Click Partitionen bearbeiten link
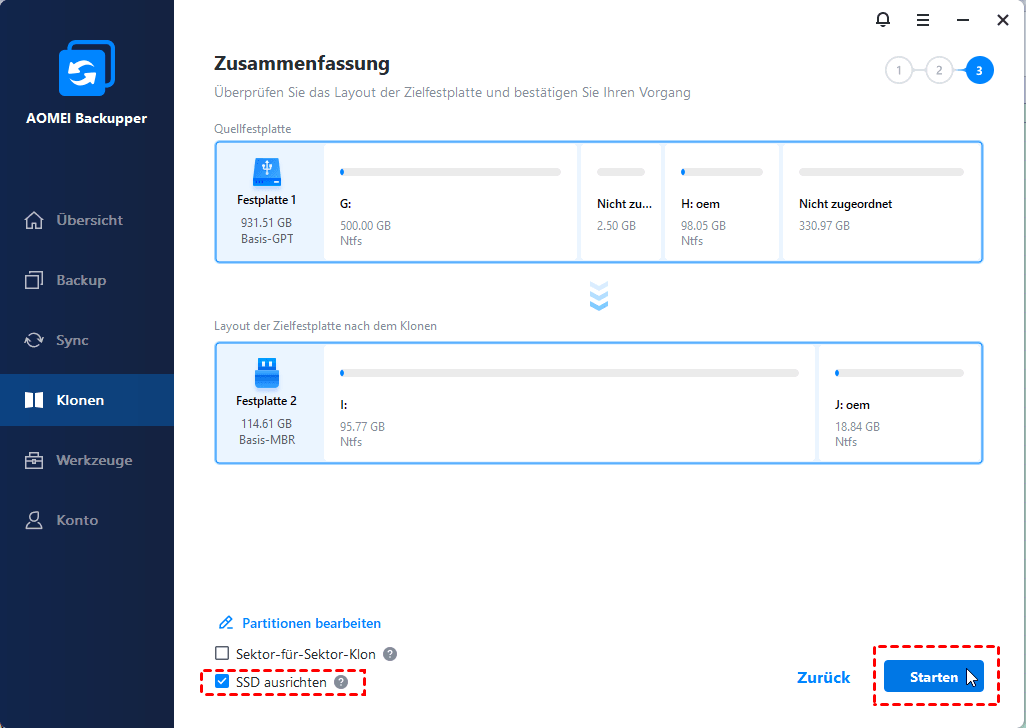 311,623
